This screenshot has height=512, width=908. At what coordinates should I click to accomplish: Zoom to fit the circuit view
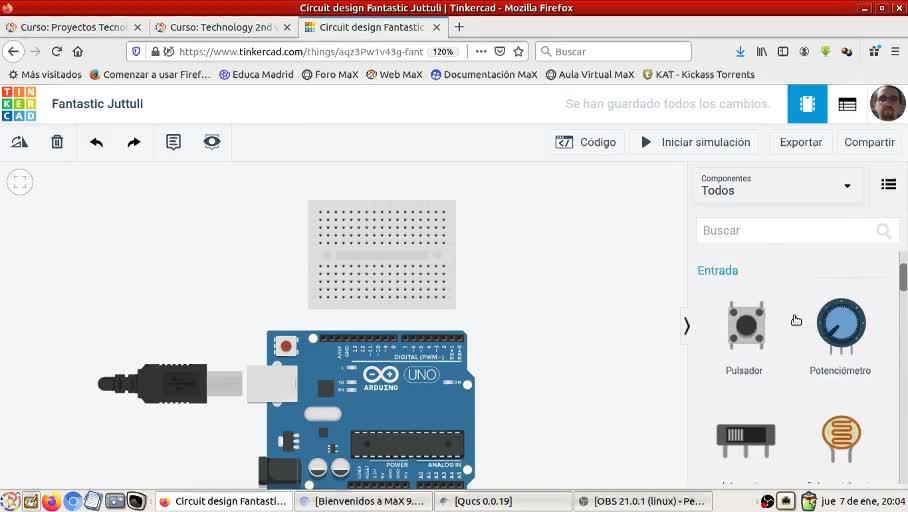click(20, 182)
